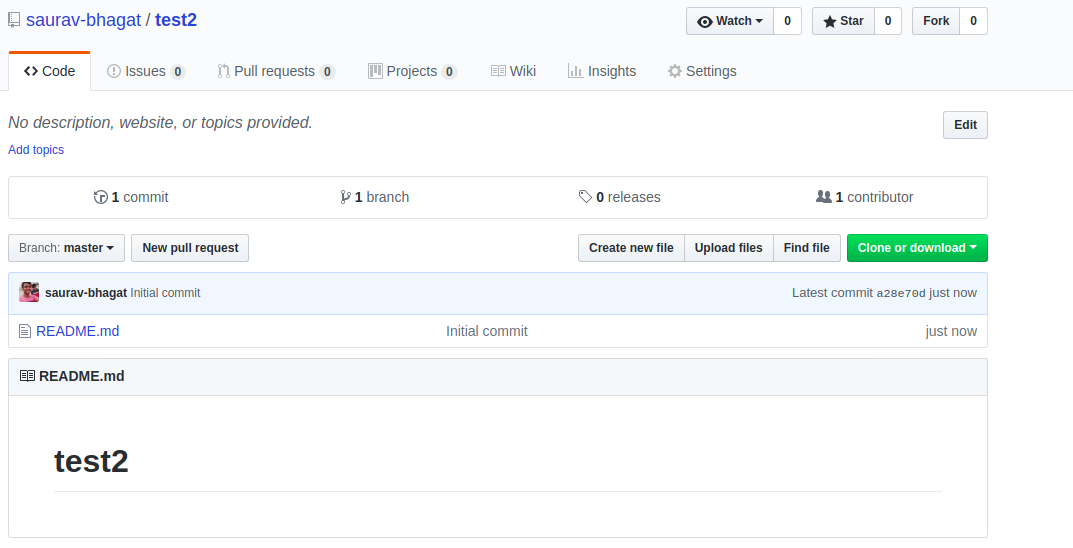Click the Add topics link
The width and height of the screenshot is (1073, 548).
[36, 150]
